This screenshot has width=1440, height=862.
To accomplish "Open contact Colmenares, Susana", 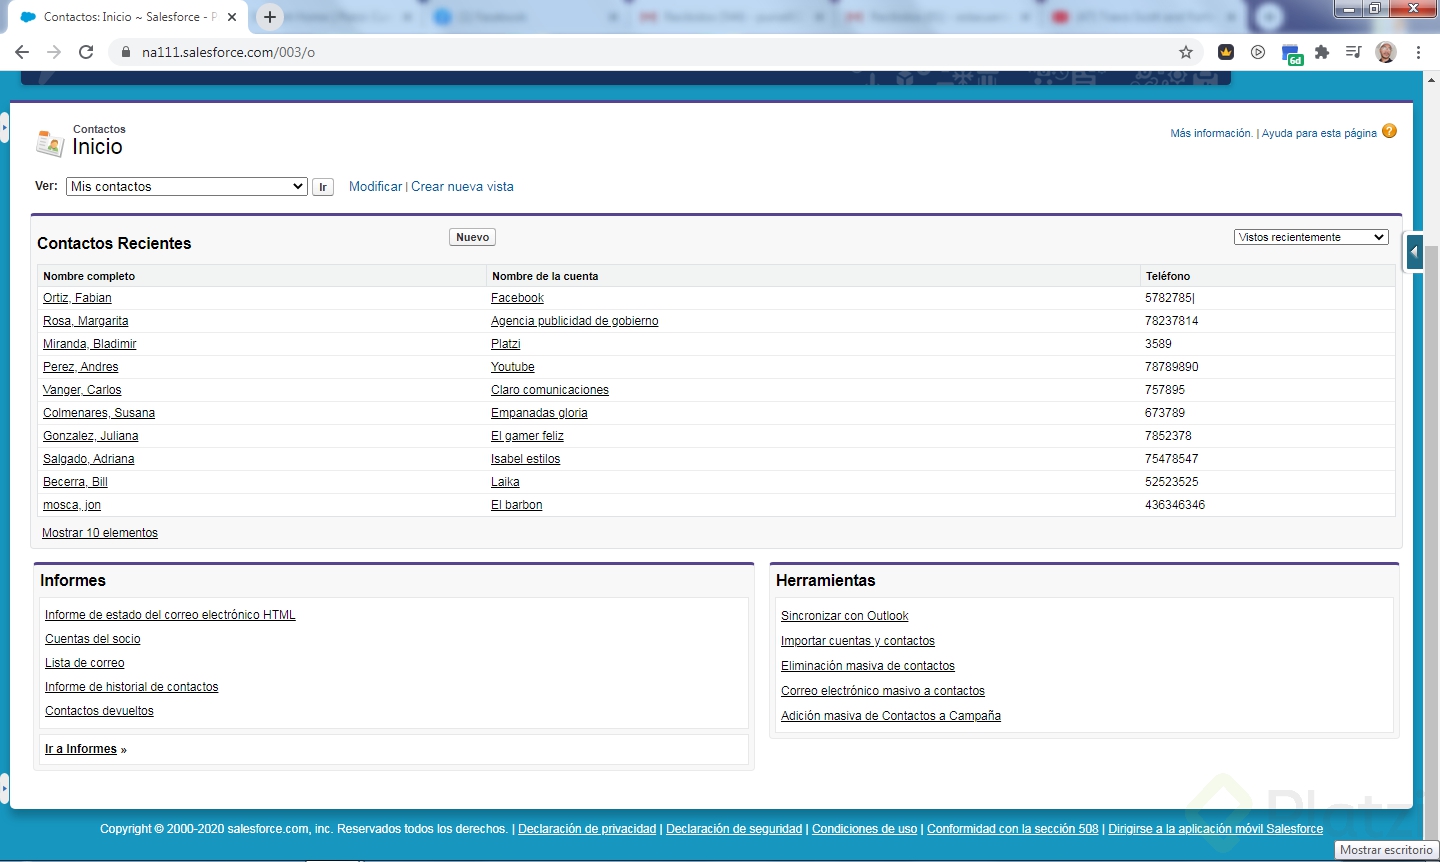I will tap(99, 413).
